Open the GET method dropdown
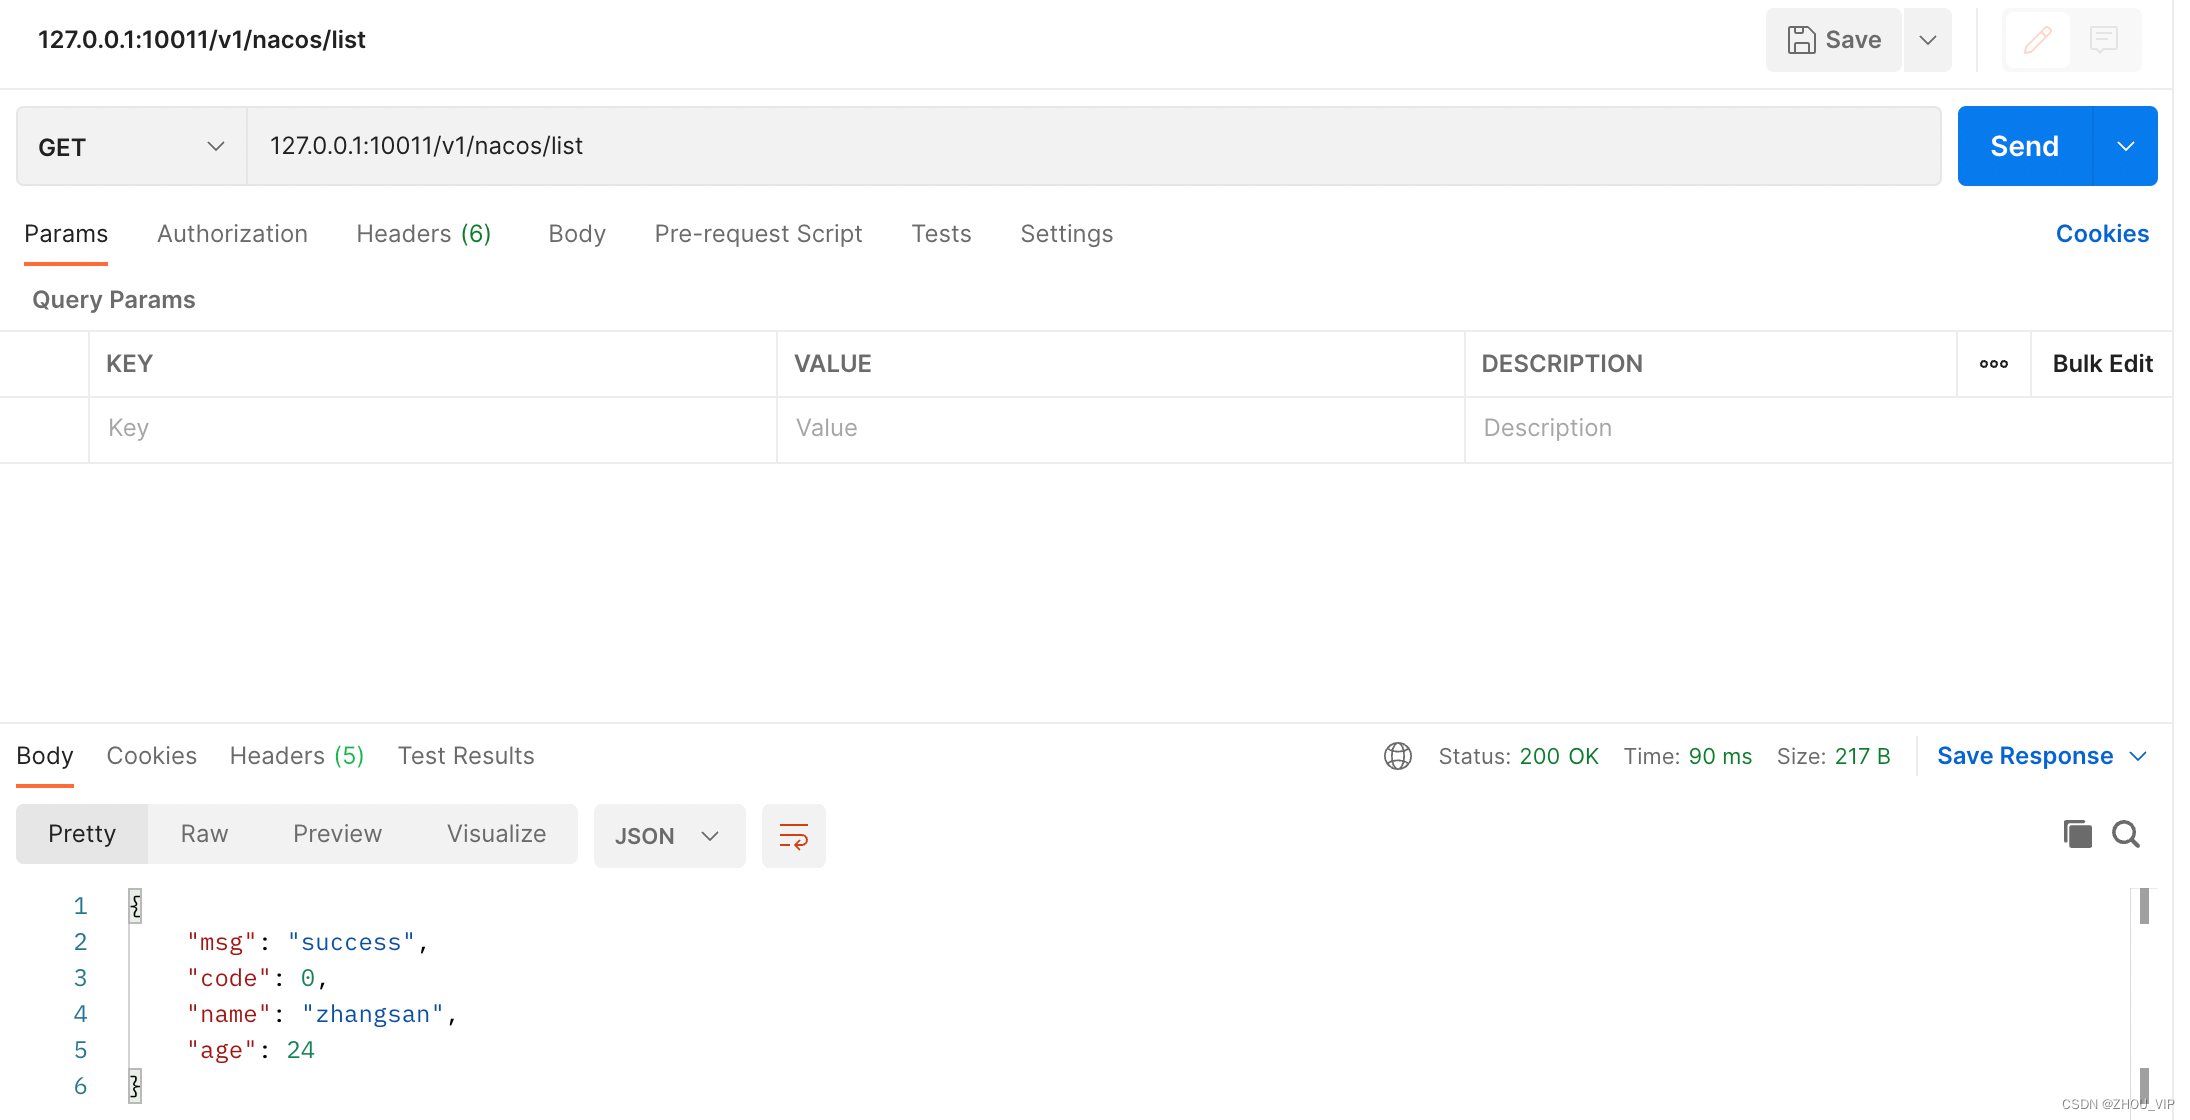The image size is (2190, 1120). pyautogui.click(x=131, y=147)
